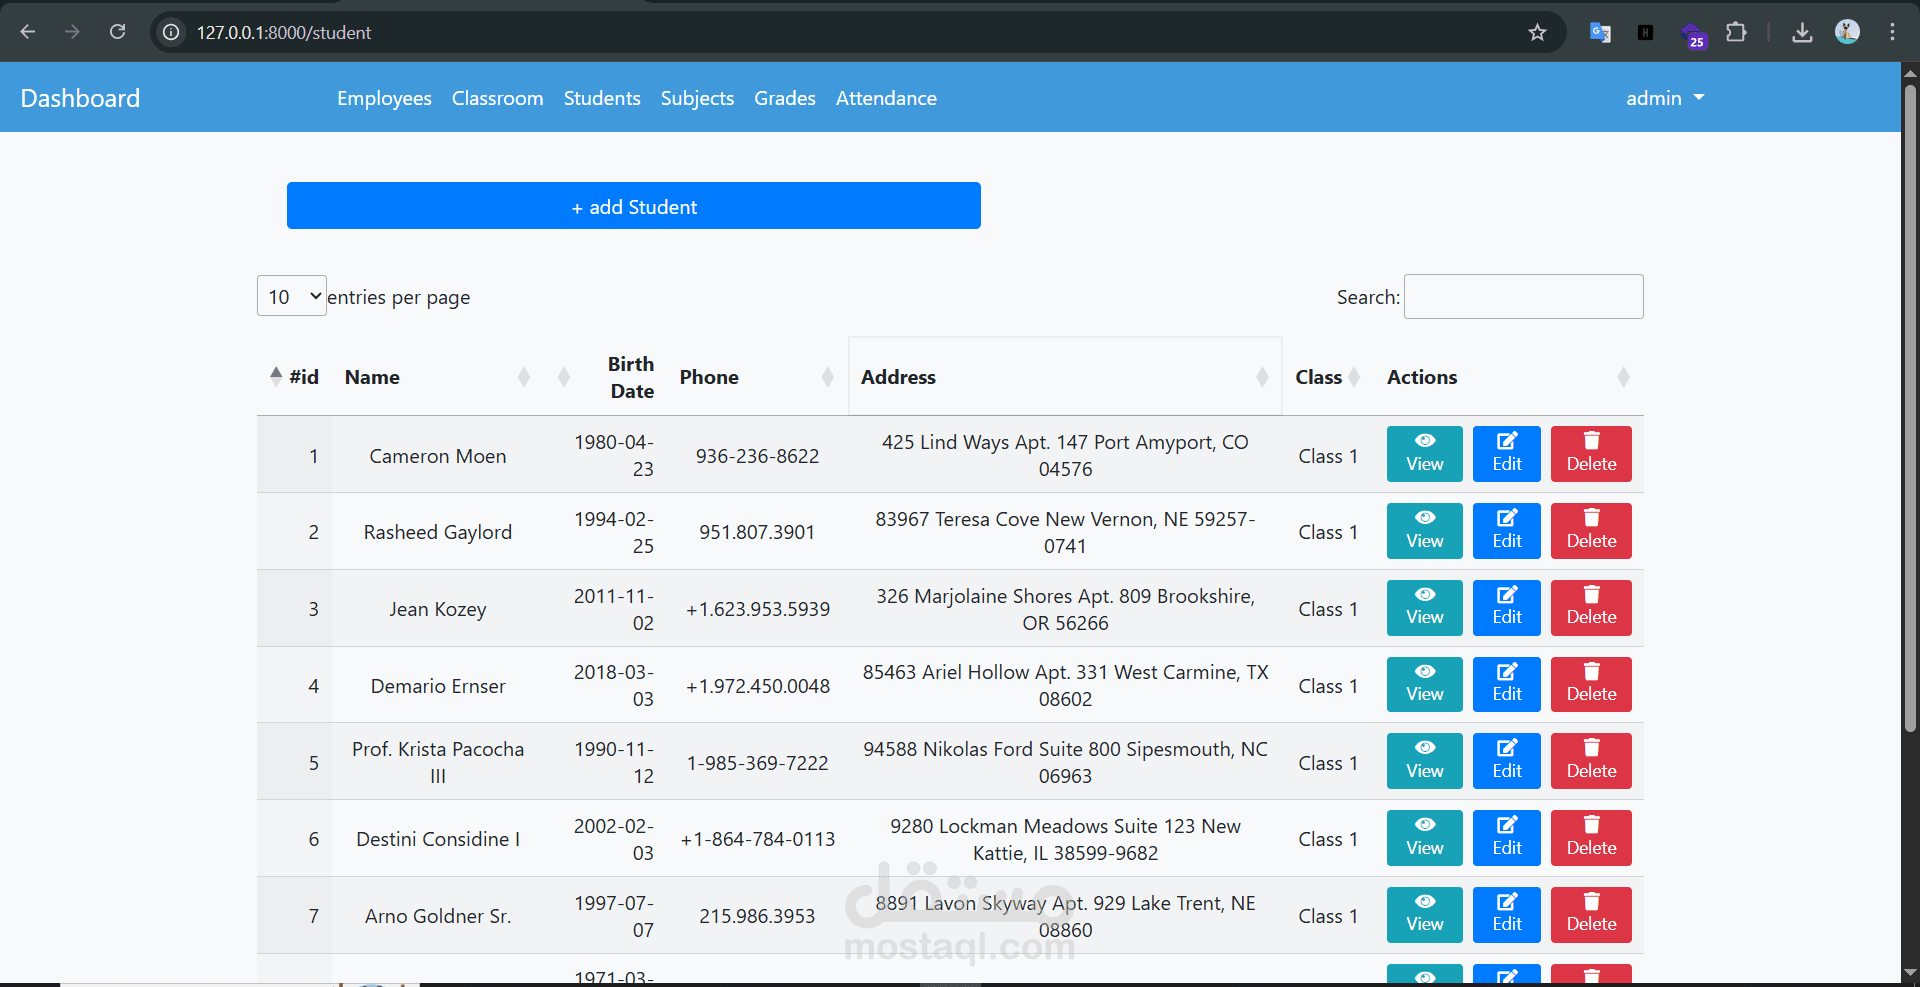View student Destini Considine I
The width and height of the screenshot is (1920, 987).
pos(1424,838)
